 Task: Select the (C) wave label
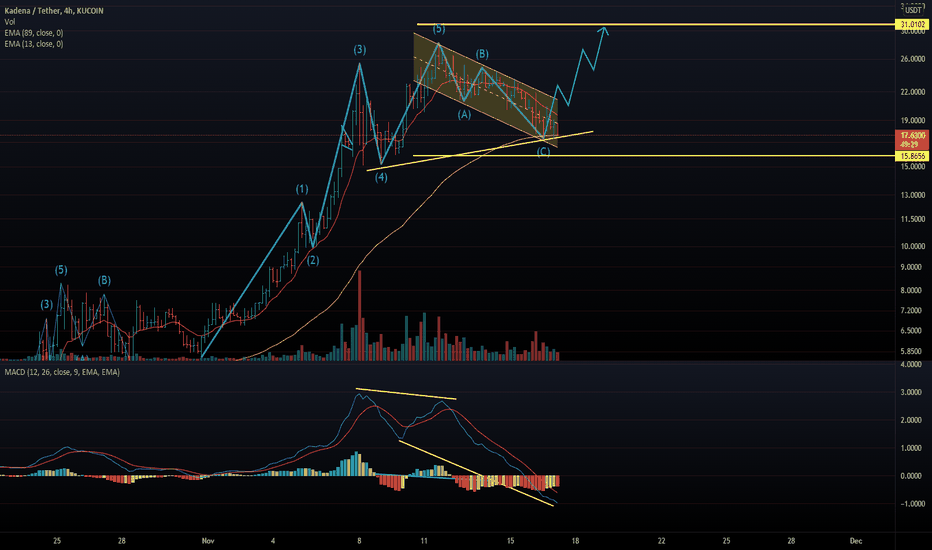pos(543,152)
